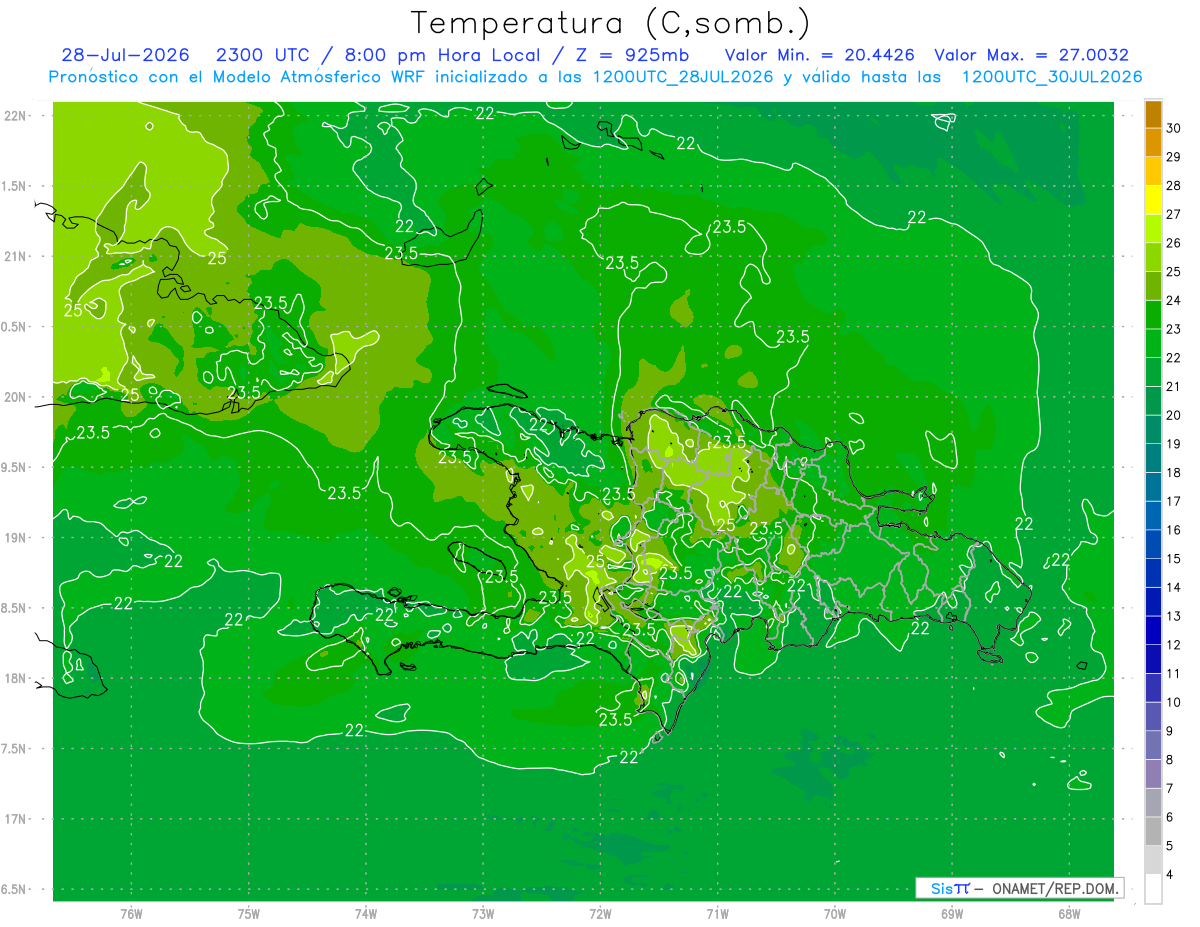Click the legend scale value 4
Image resolution: width=1200 pixels, height=927 pixels.
[1170, 874]
